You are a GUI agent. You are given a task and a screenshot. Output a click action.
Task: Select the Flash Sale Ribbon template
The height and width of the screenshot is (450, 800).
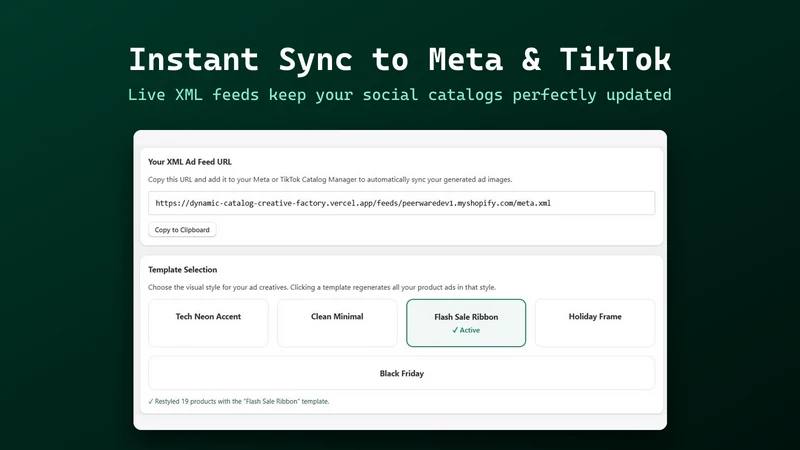click(466, 323)
